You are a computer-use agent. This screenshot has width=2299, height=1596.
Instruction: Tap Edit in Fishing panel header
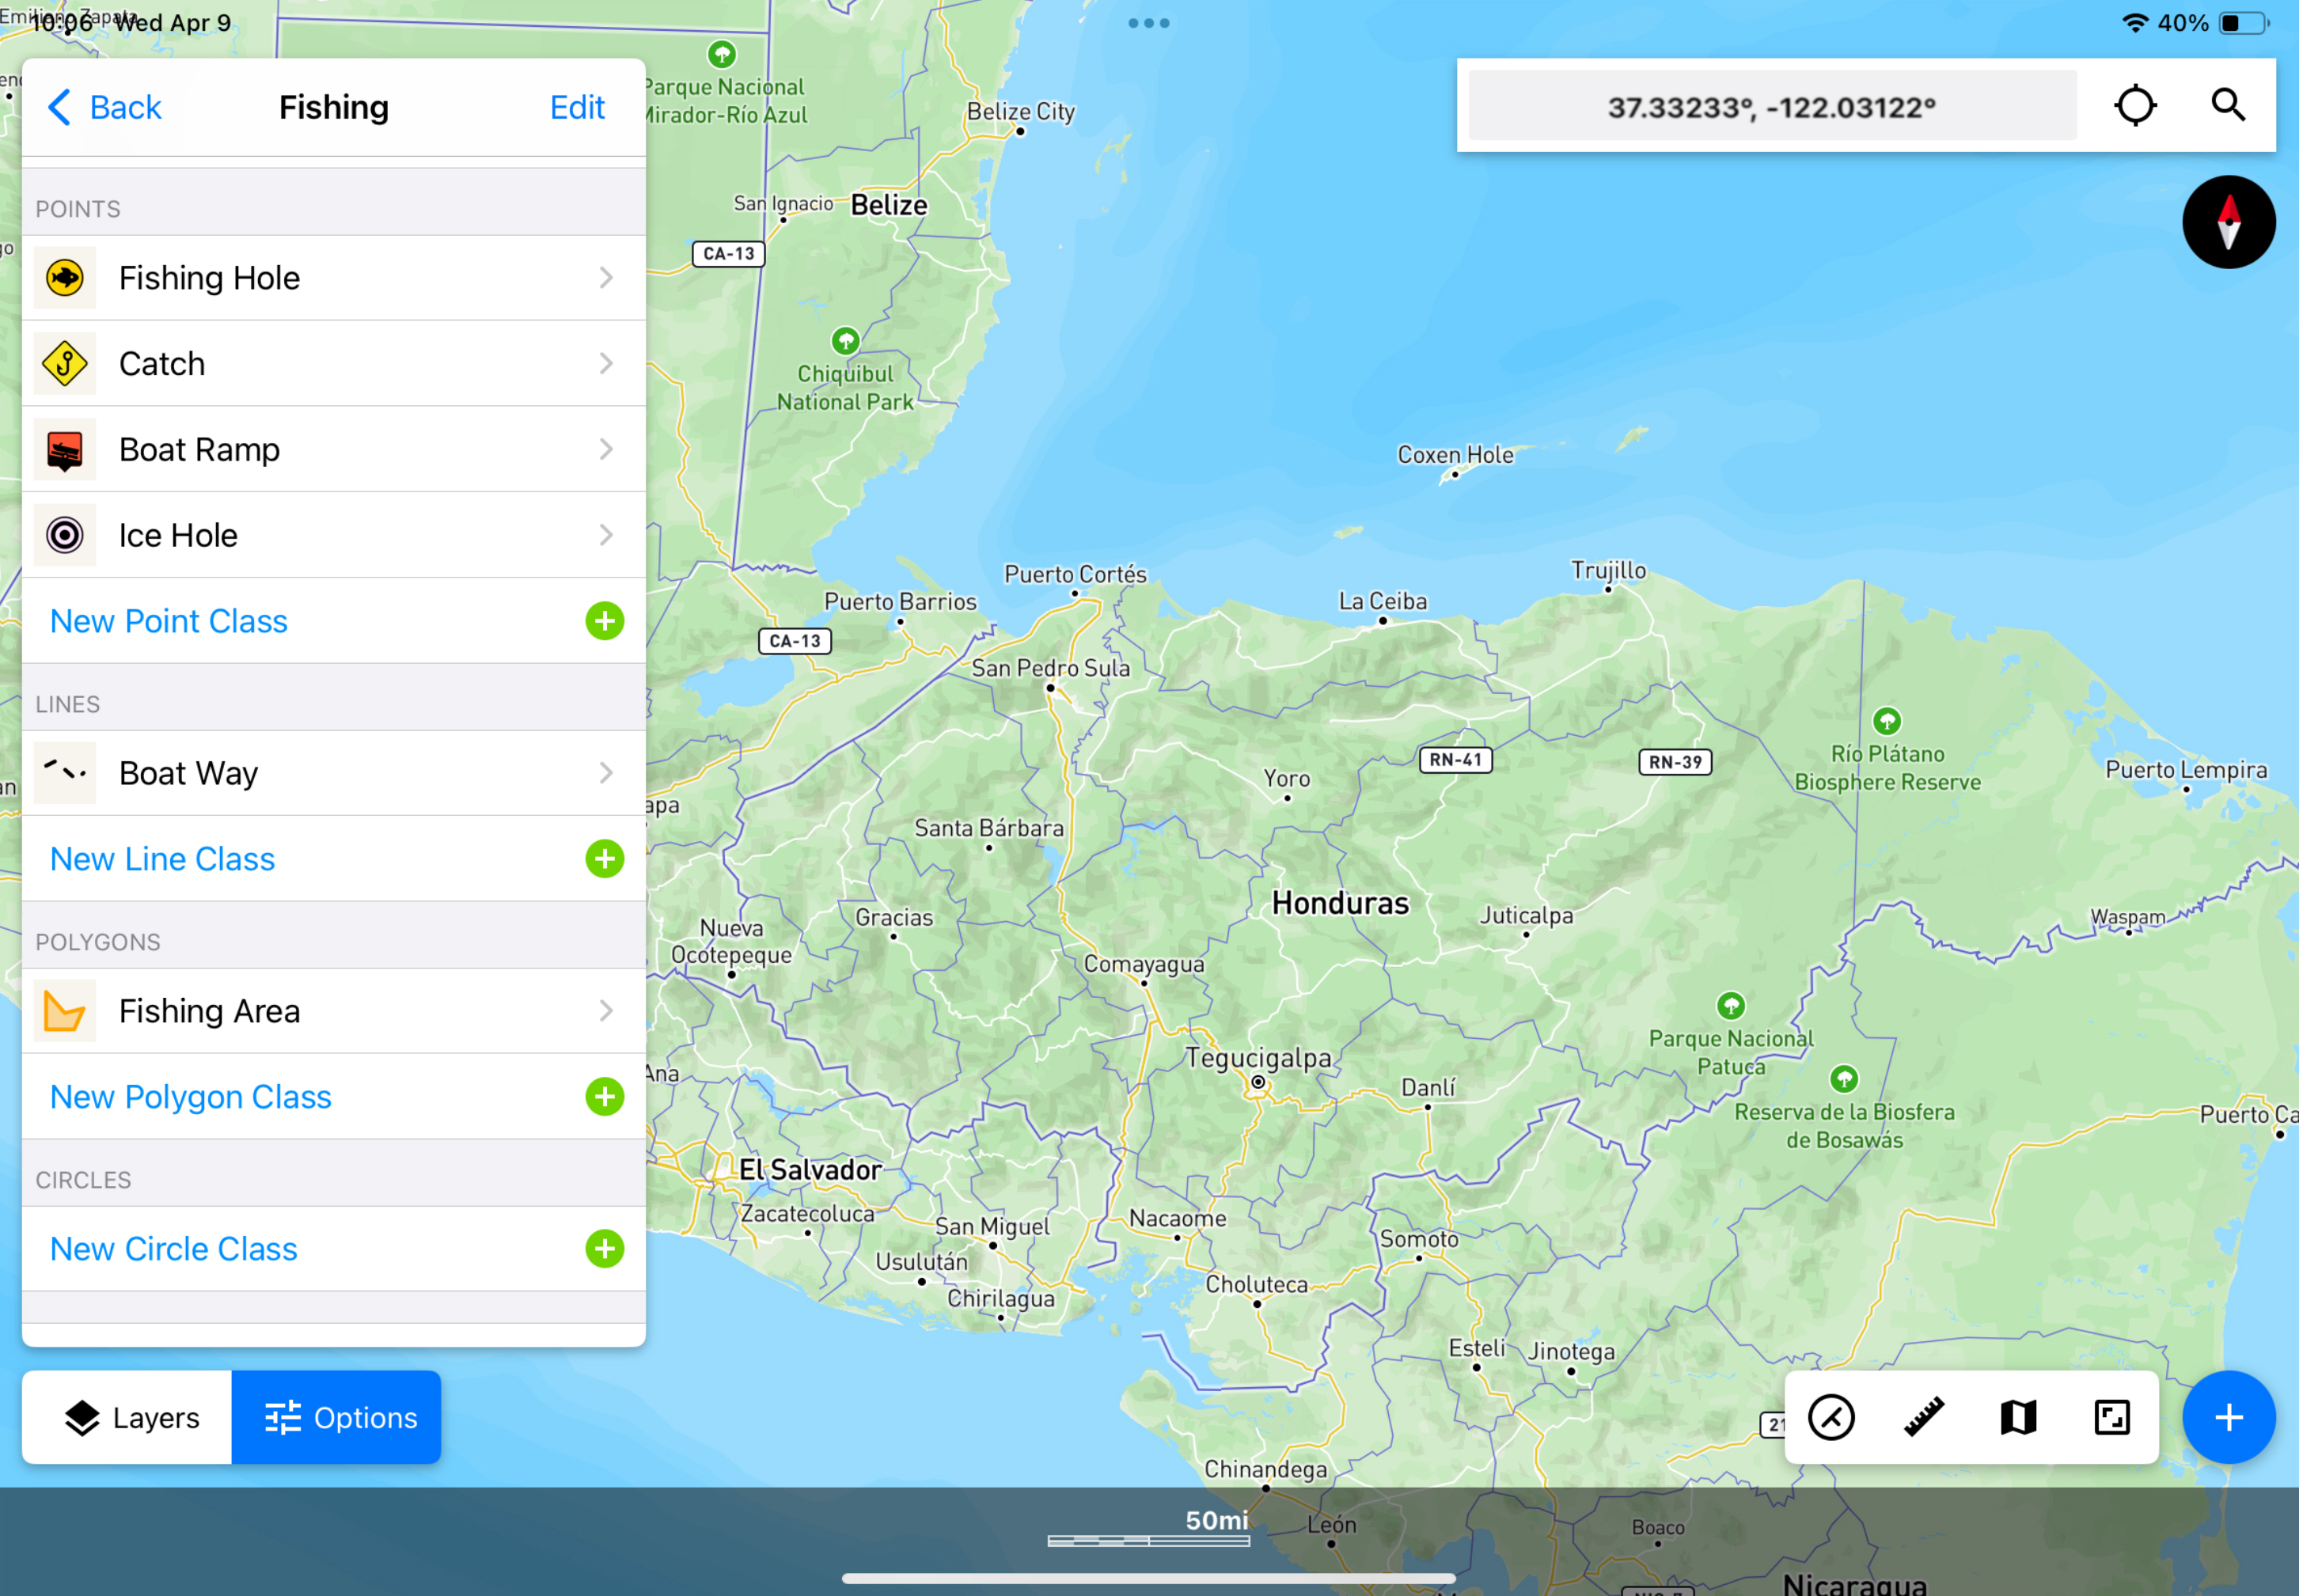click(577, 107)
